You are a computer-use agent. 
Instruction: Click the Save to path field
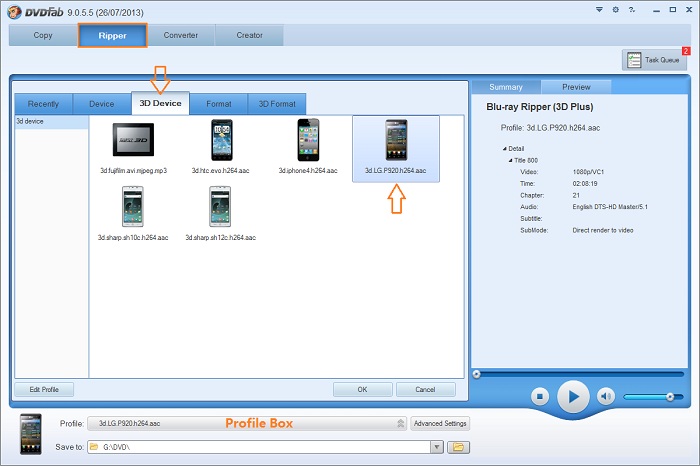pyautogui.click(x=259, y=447)
